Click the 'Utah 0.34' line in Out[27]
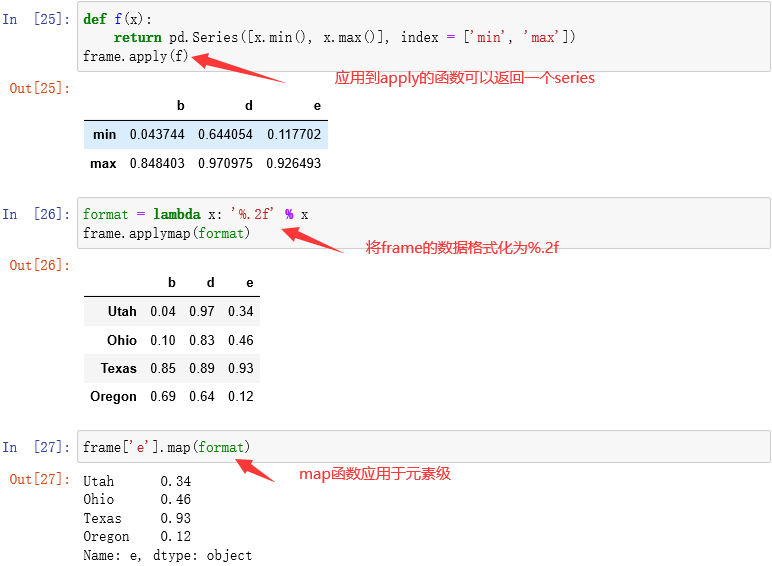This screenshot has height=566, width=772. coord(137,481)
